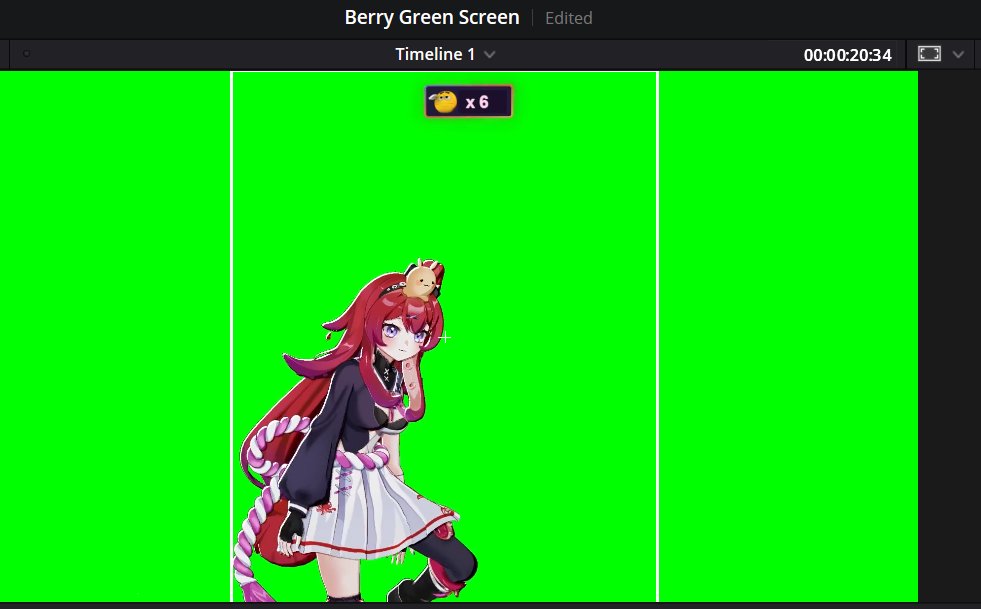Image resolution: width=981 pixels, height=609 pixels.
Task: Click the Edited status label
Action: 568,18
